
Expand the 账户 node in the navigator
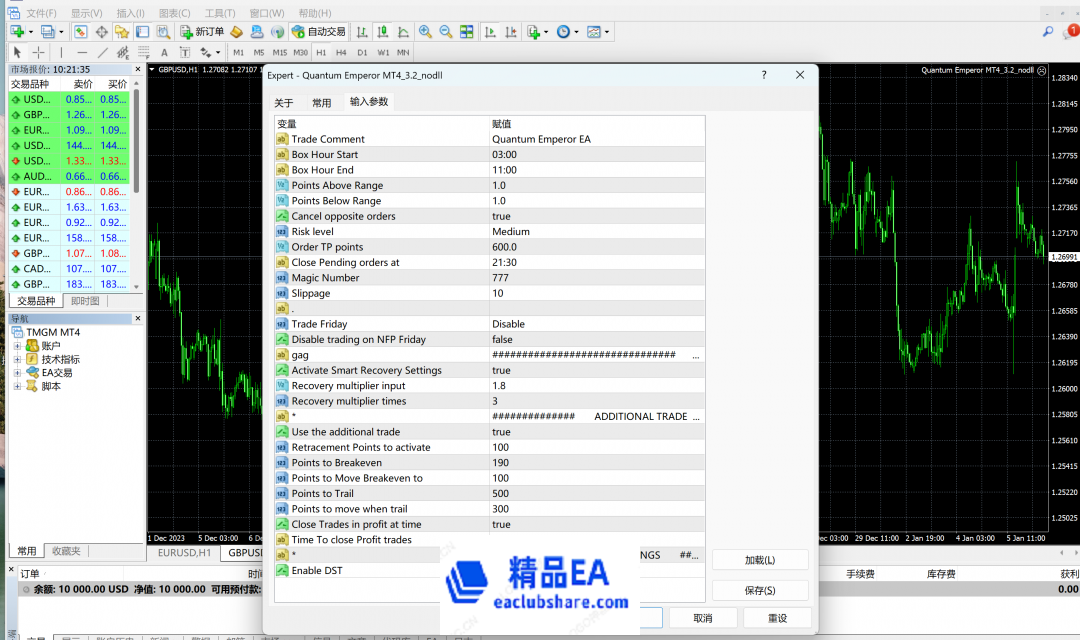pyautogui.click(x=17, y=346)
